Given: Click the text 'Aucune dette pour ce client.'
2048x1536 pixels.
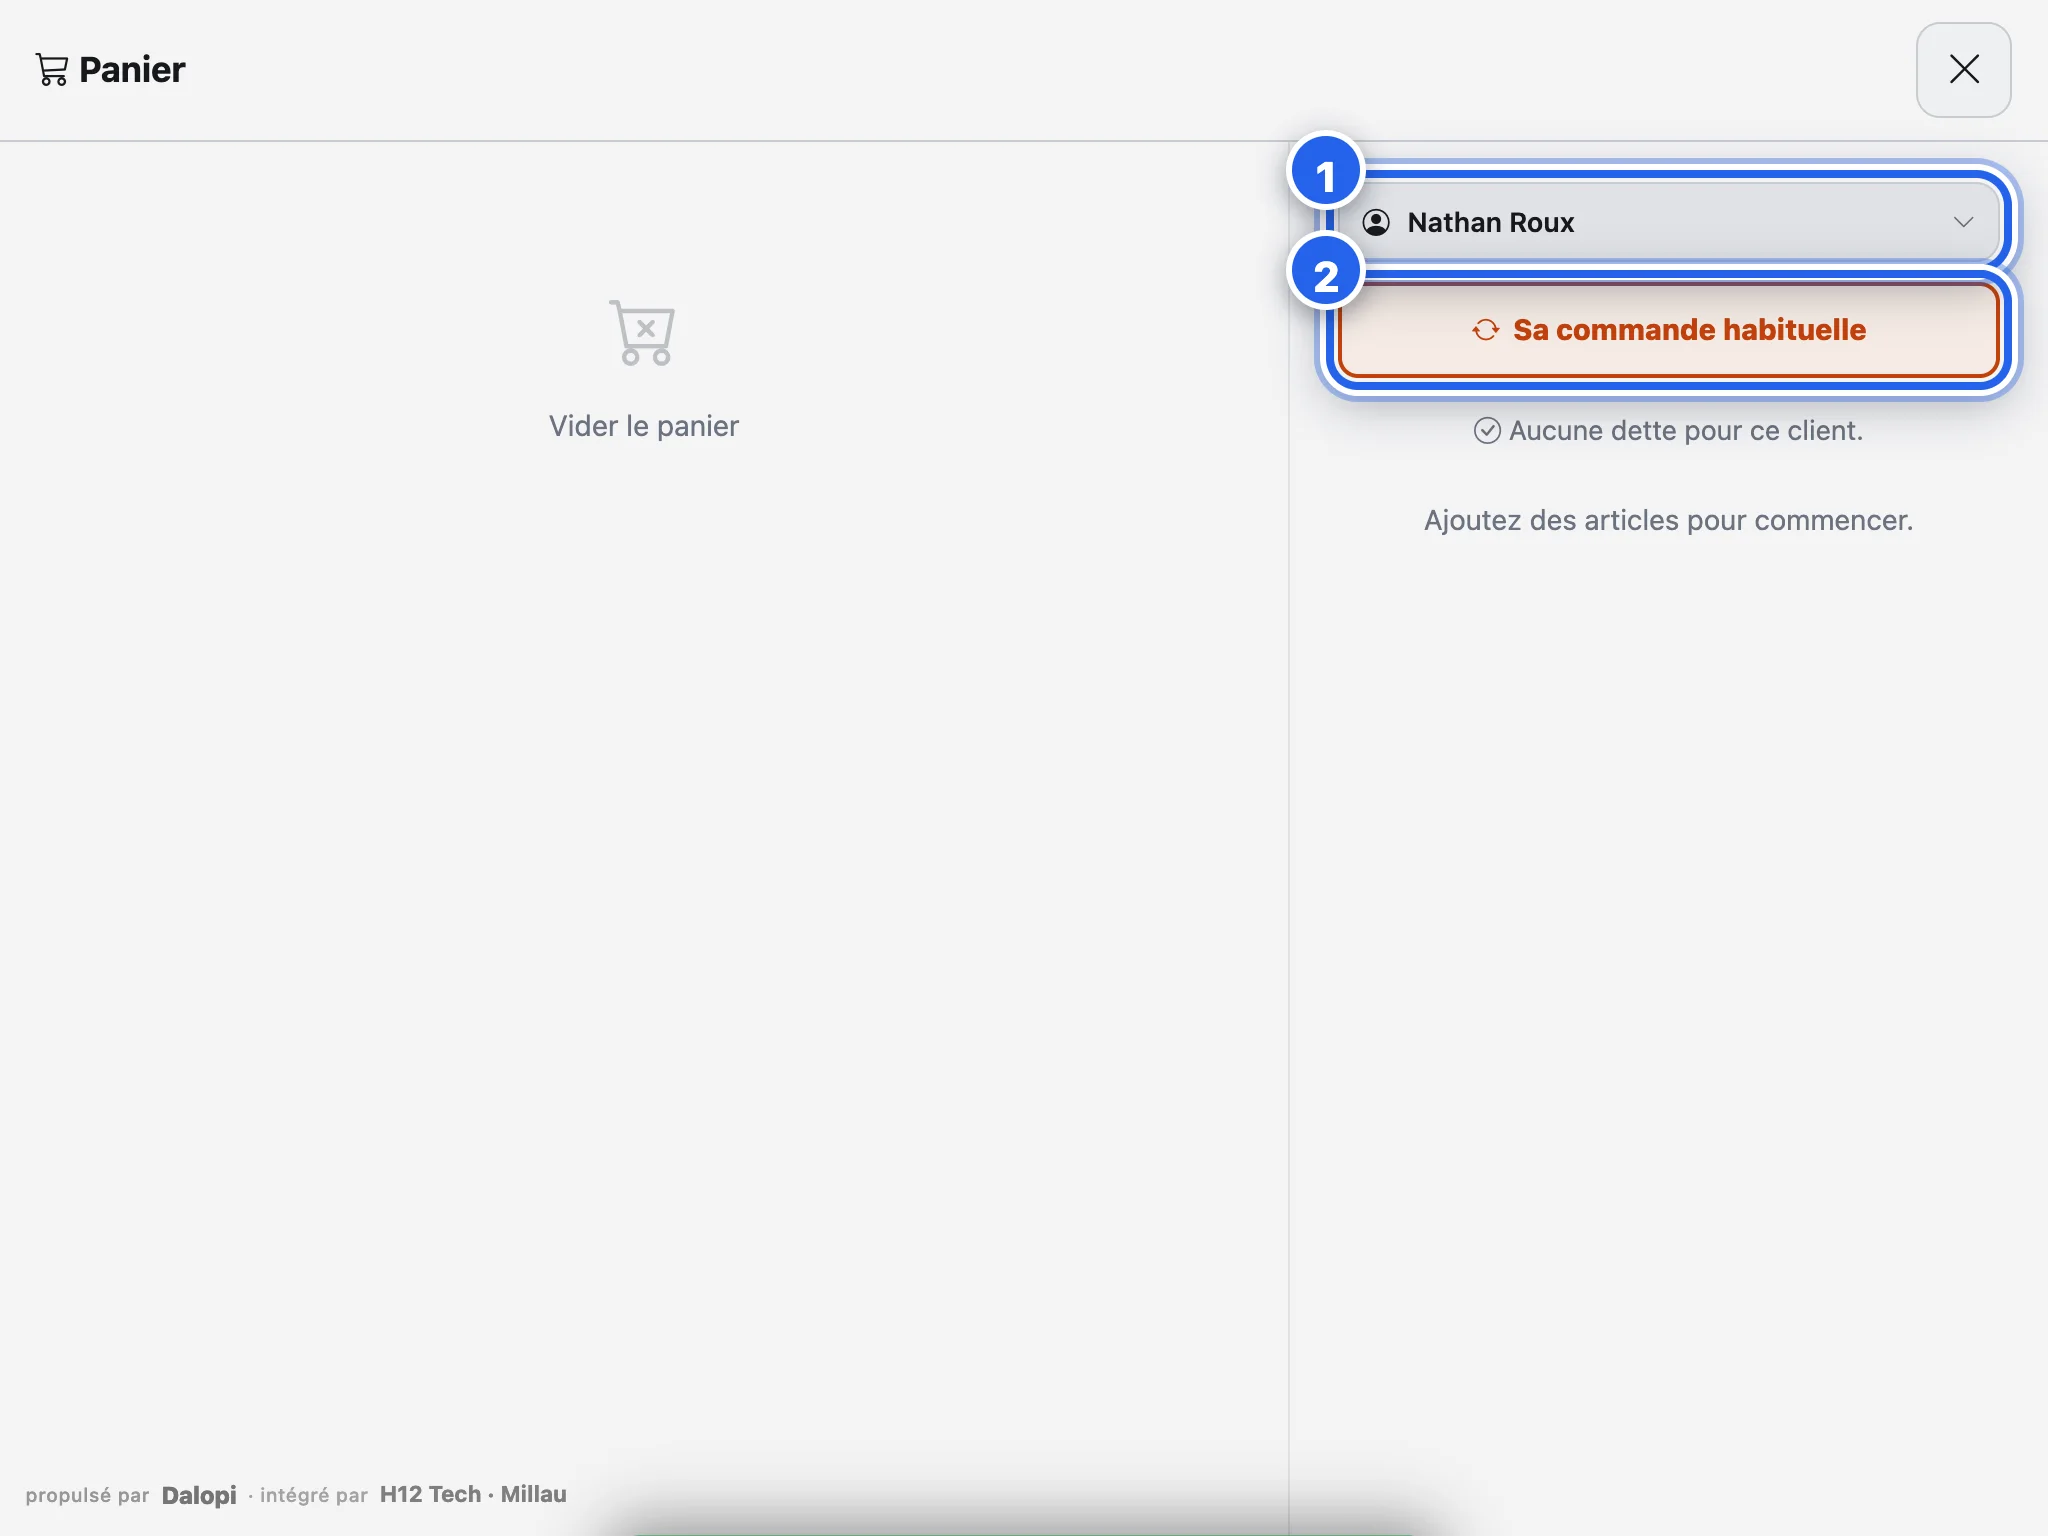Looking at the screenshot, I should point(1686,431).
